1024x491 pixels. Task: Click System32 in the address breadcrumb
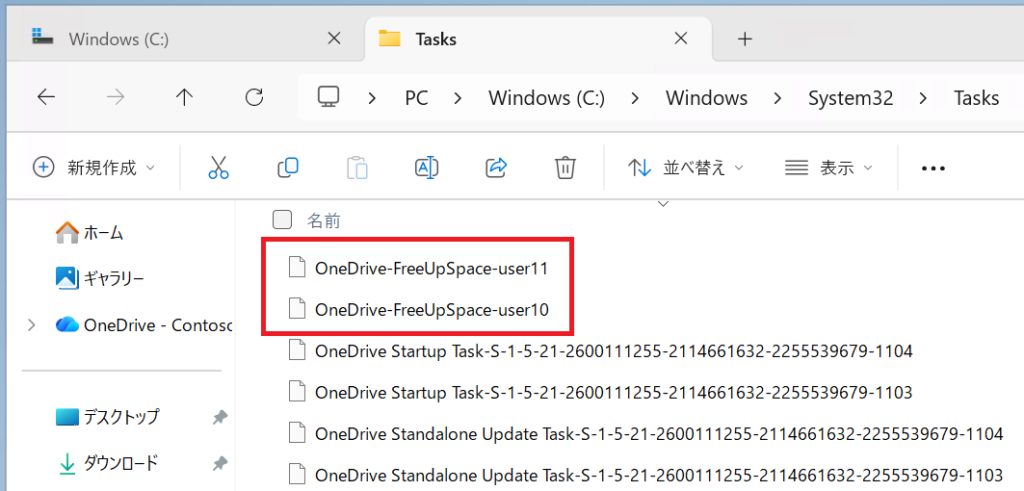coord(851,98)
